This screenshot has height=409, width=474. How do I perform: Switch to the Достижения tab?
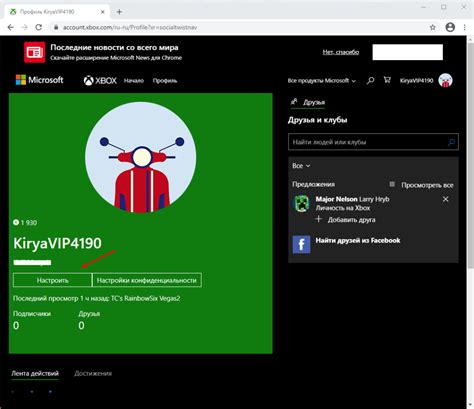[x=93, y=374]
